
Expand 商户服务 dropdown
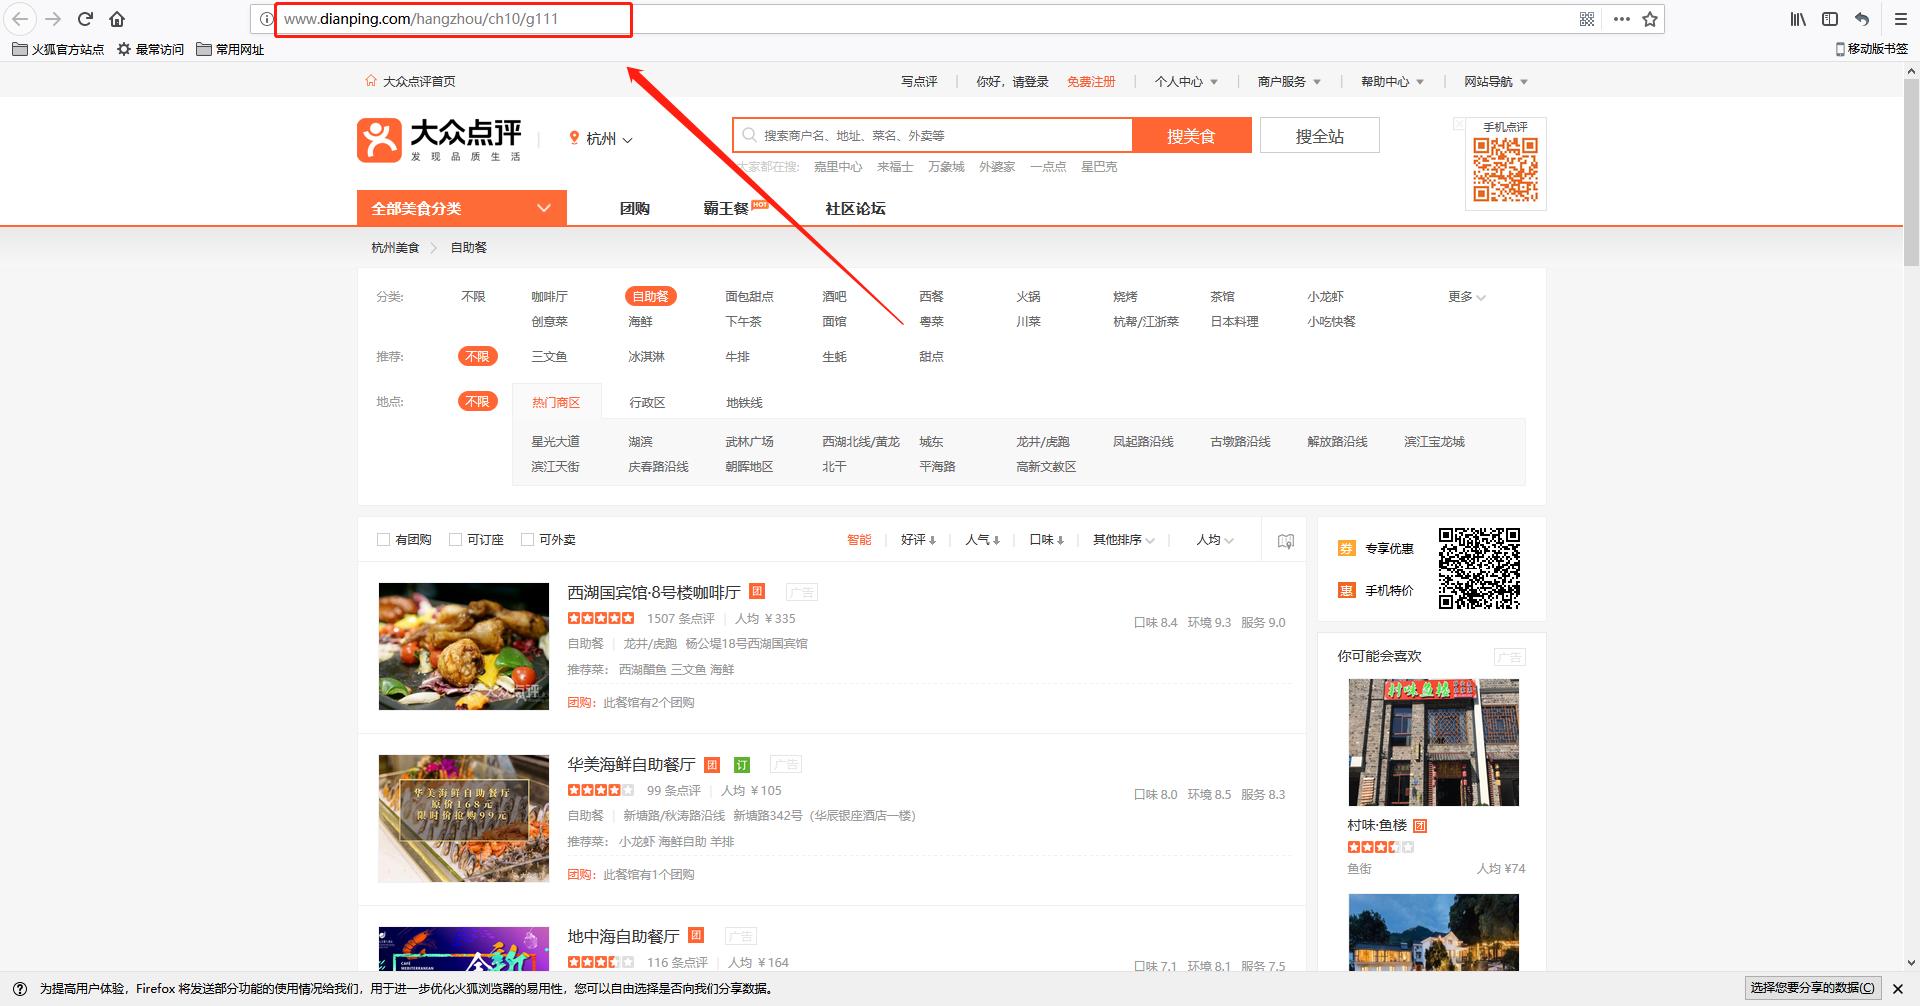click(x=1289, y=82)
